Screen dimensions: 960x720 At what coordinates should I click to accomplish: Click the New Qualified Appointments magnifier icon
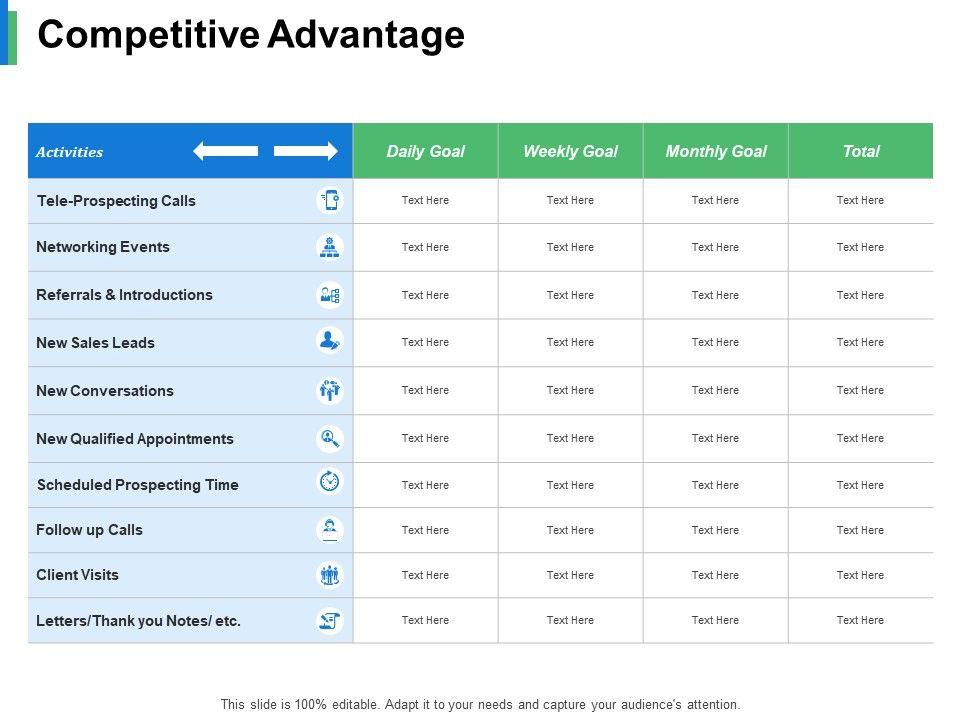tap(330, 438)
